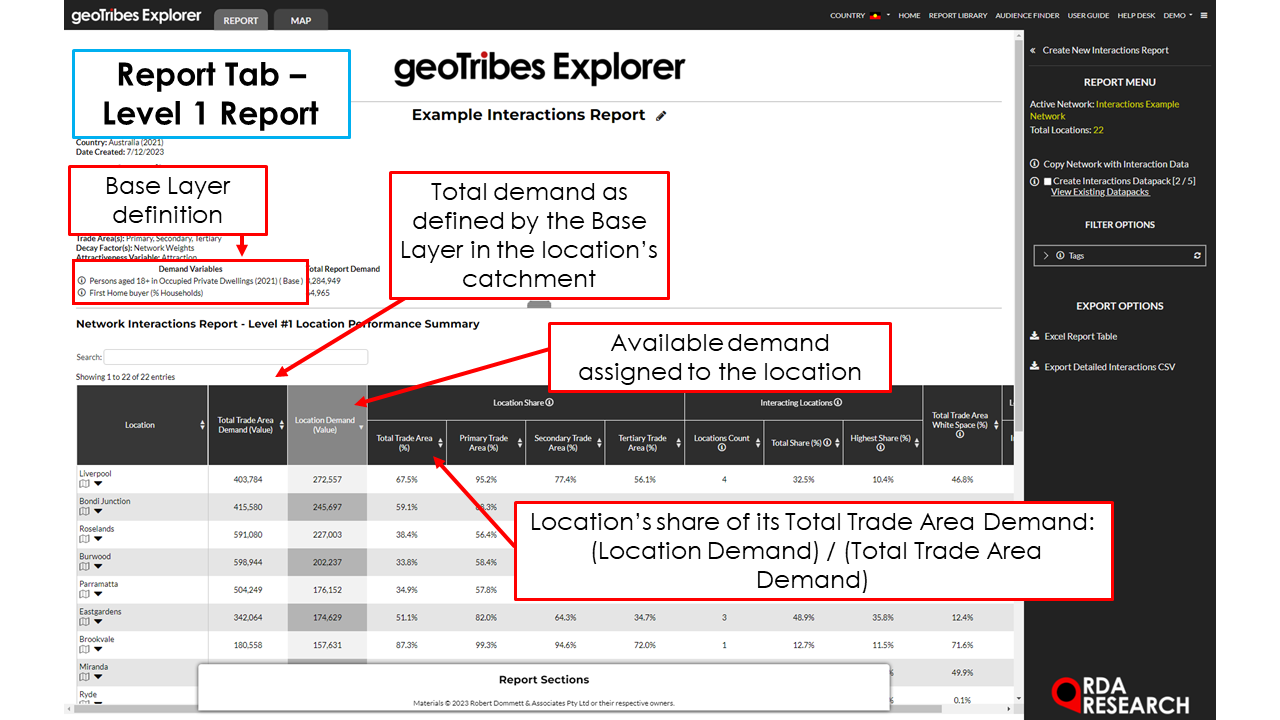Sort by Location Demand (Value) column
1280x720 pixels.
(327, 425)
